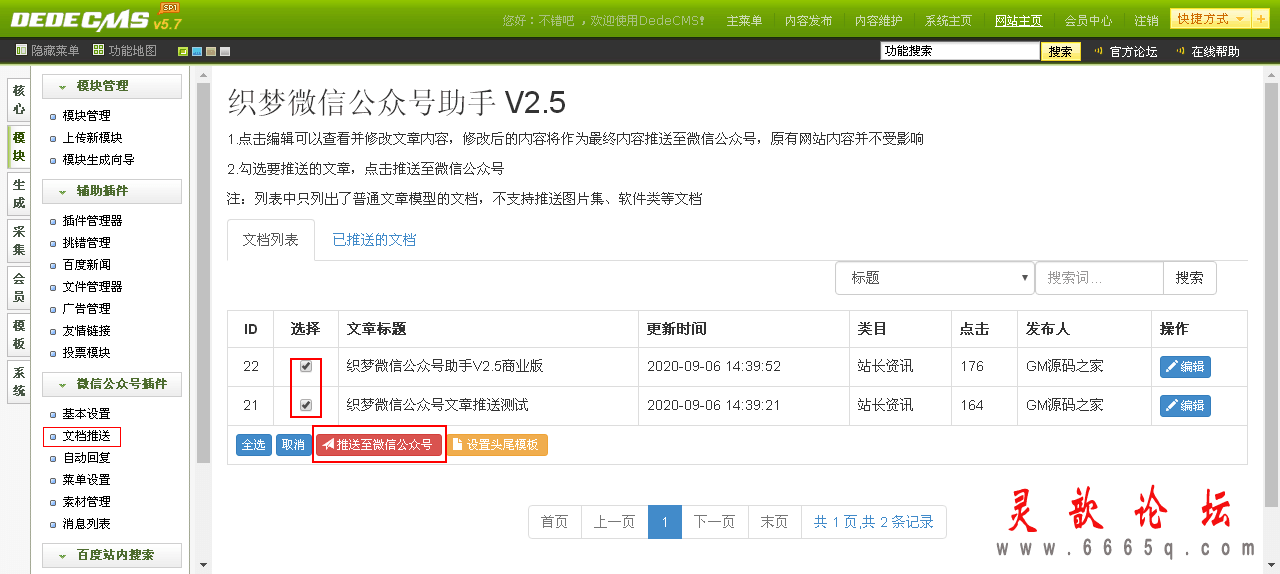Image resolution: width=1280 pixels, height=574 pixels.
Task: Collapse the 微信公众号插件 section header
Action: 112,384
